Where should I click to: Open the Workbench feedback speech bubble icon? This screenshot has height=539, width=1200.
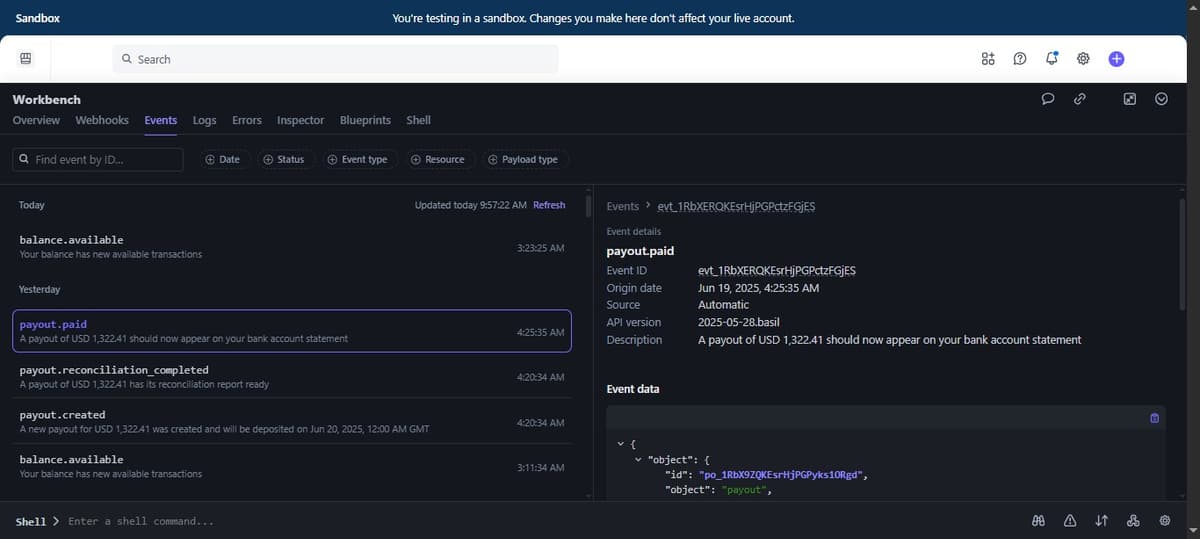tap(1048, 99)
